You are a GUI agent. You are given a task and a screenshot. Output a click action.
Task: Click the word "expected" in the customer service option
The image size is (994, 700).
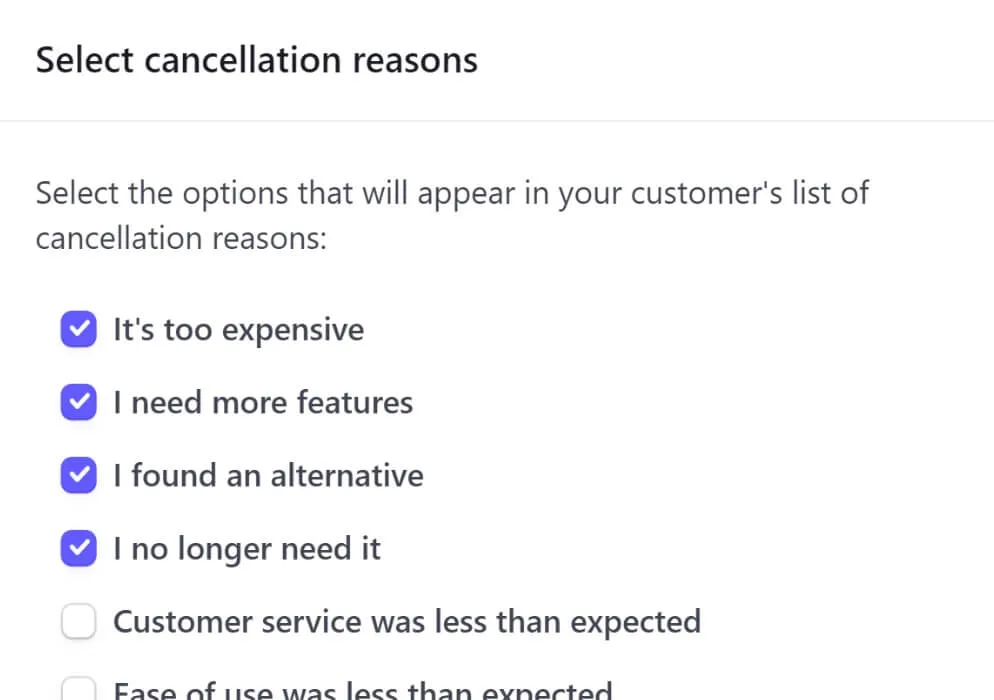[x=635, y=622]
